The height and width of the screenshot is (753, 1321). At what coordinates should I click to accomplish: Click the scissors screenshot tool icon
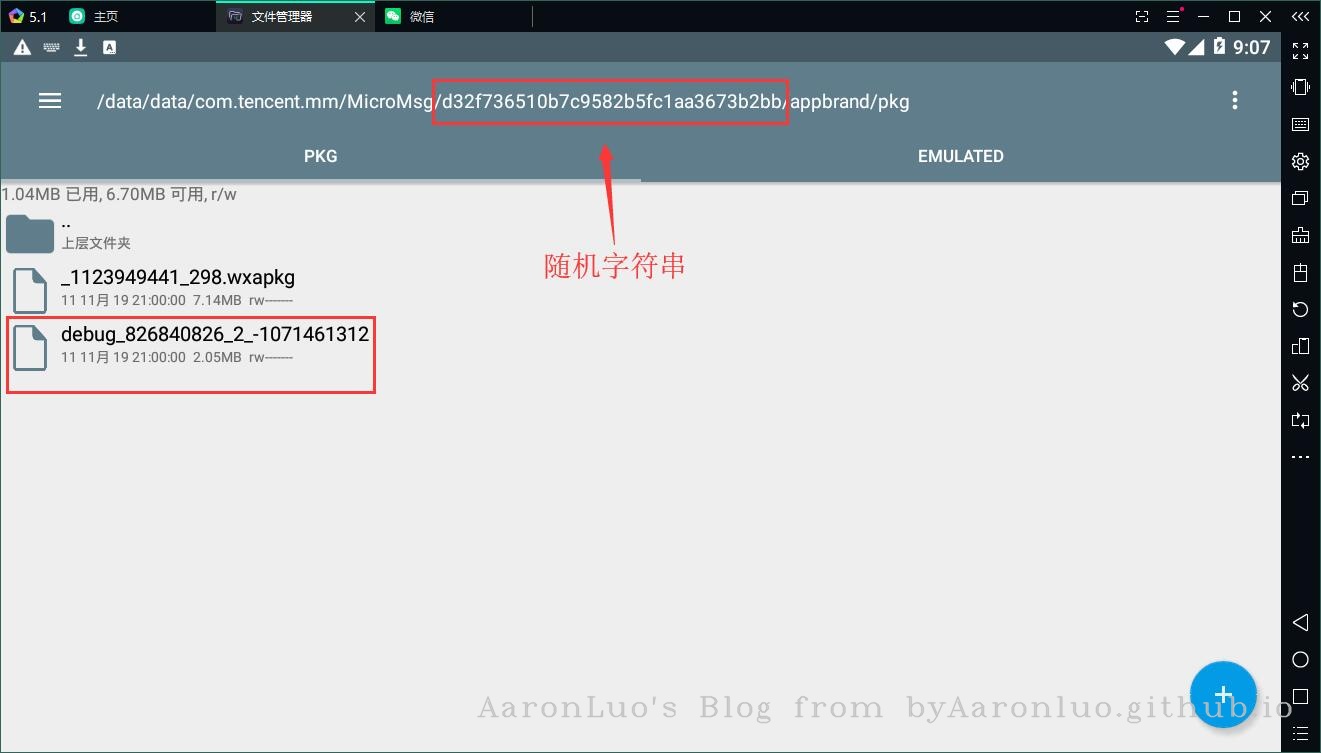coord(1300,383)
